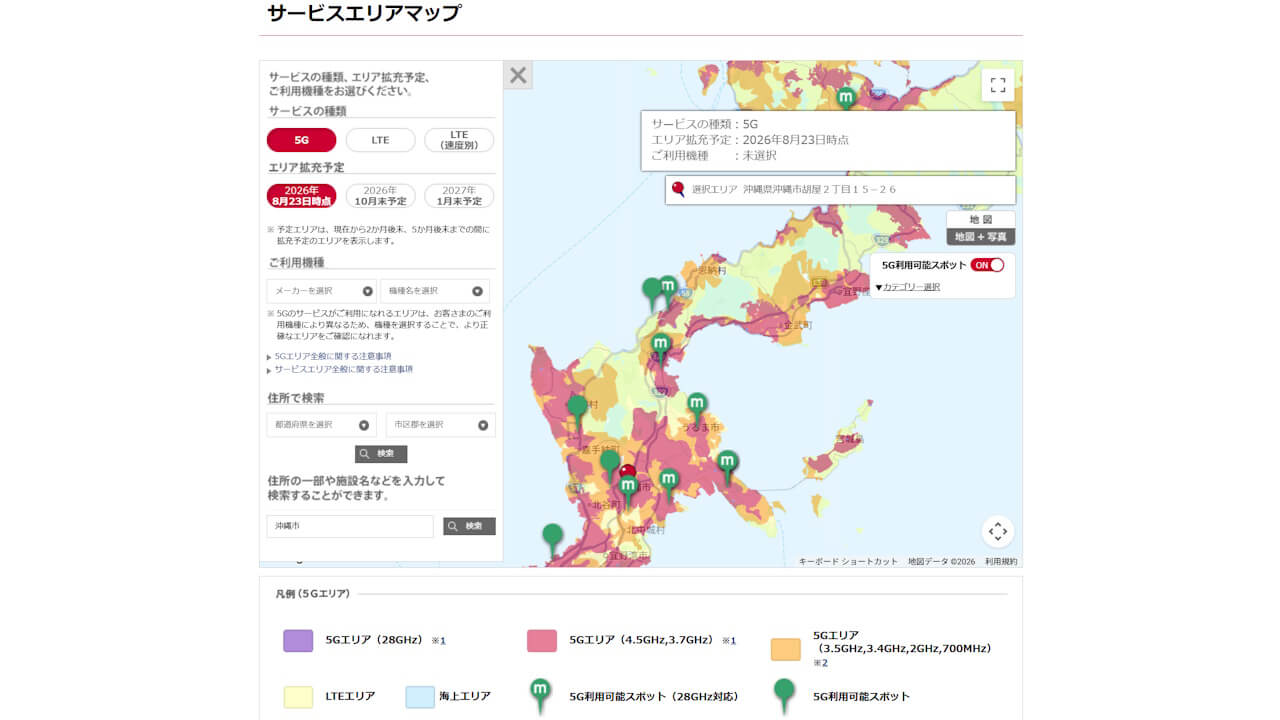Close the side panel with the X icon
The height and width of the screenshot is (720, 1280).
[518, 75]
